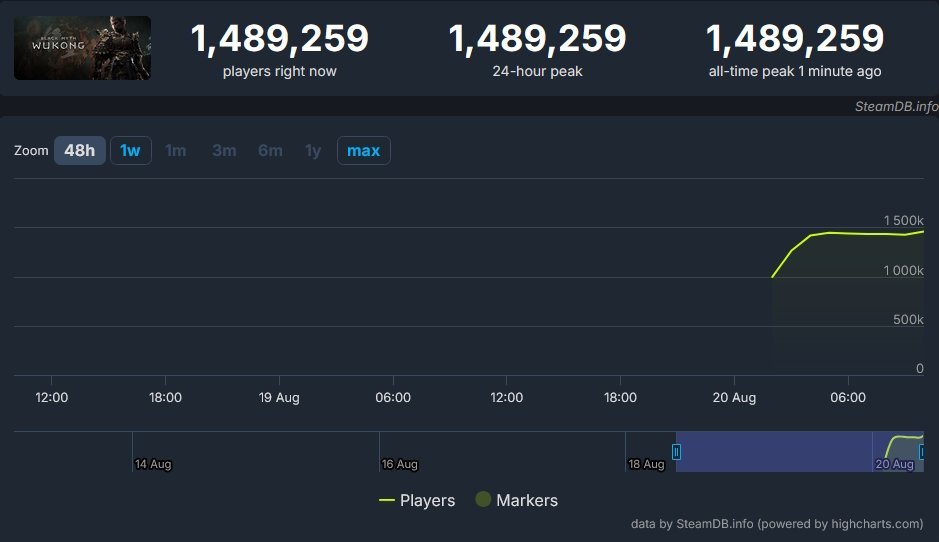Click the 'all-time peak 1 minute ago' label
Image resolution: width=939 pixels, height=542 pixels.
click(795, 71)
